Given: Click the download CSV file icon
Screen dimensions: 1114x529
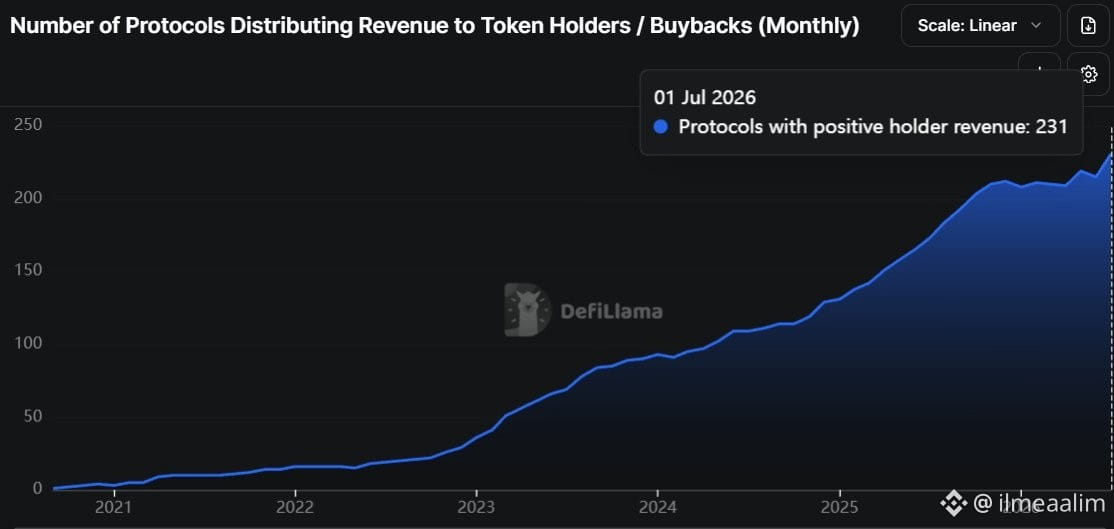Looking at the screenshot, I should [1088, 26].
